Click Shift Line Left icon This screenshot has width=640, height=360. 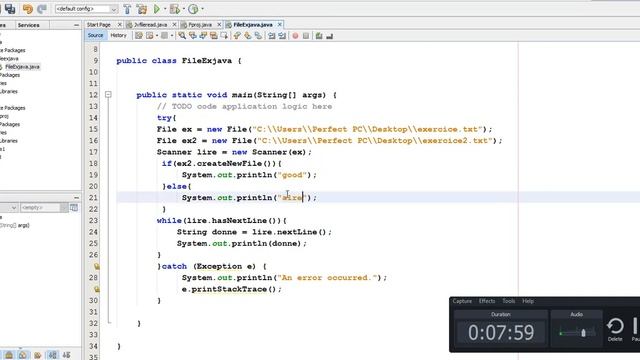271,36
